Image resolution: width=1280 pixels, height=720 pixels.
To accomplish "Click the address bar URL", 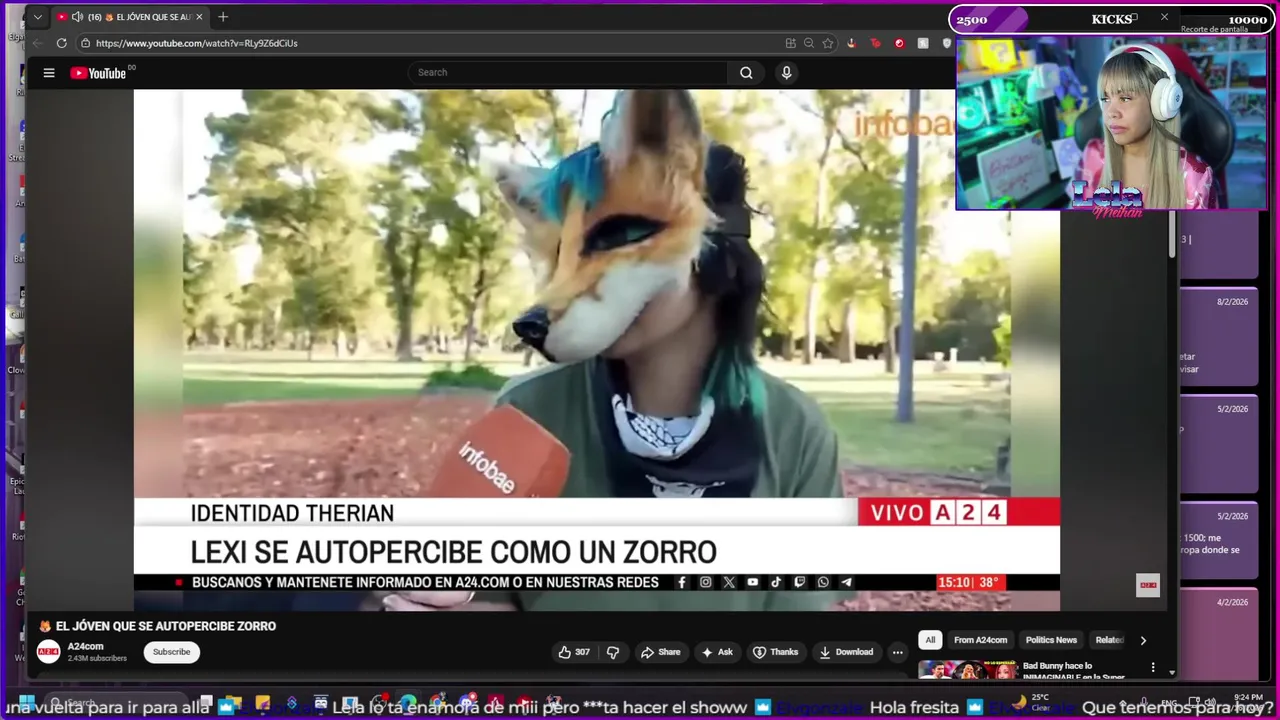I will pos(196,43).
